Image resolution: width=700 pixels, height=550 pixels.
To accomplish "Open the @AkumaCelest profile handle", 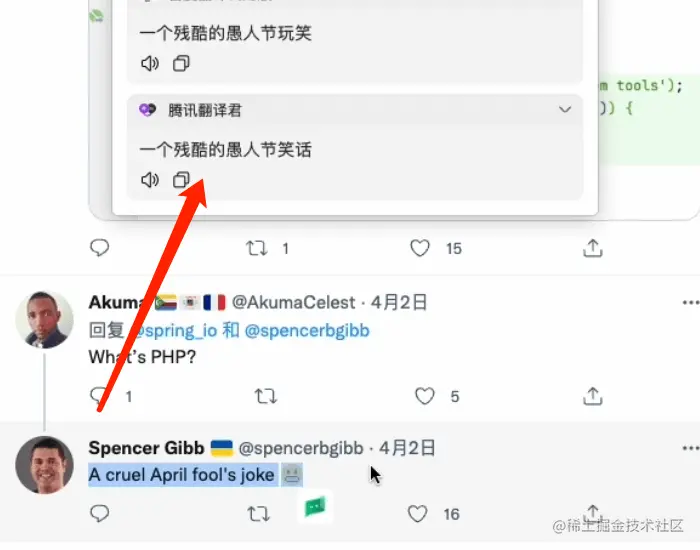I will click(294, 303).
